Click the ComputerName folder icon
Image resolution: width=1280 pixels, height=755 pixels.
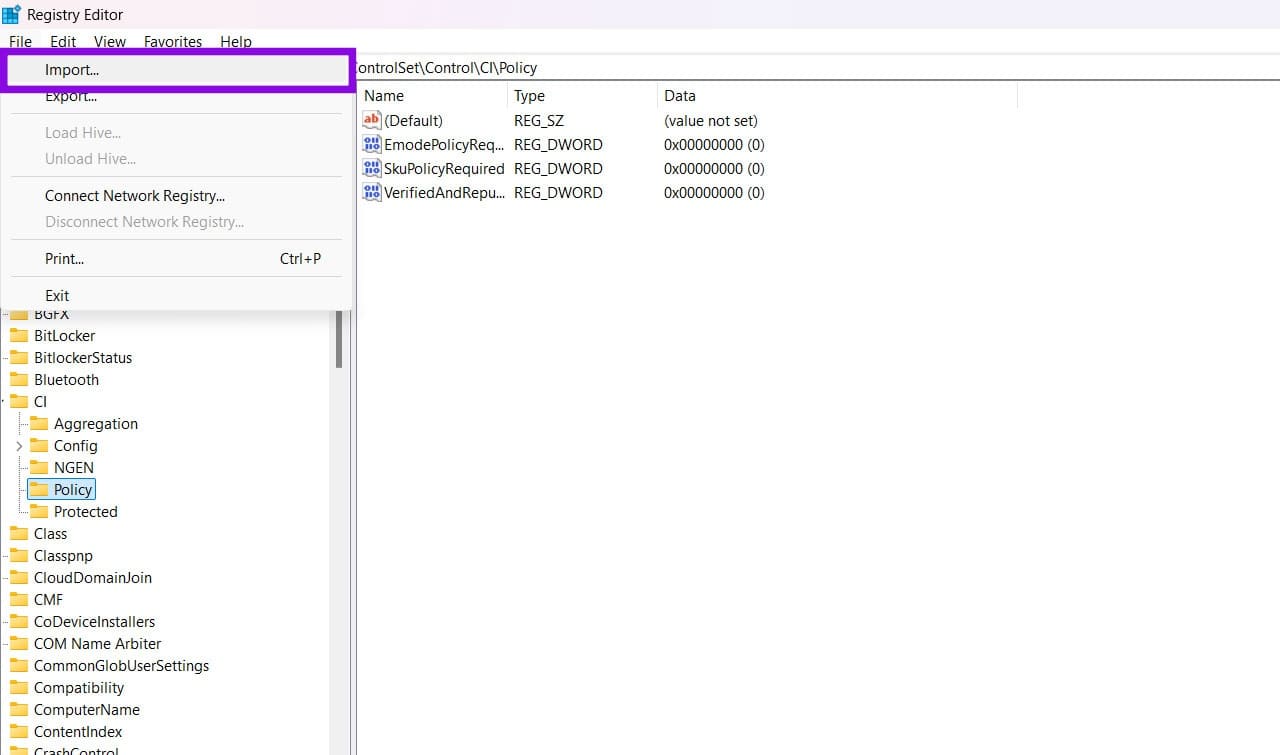pyautogui.click(x=19, y=709)
